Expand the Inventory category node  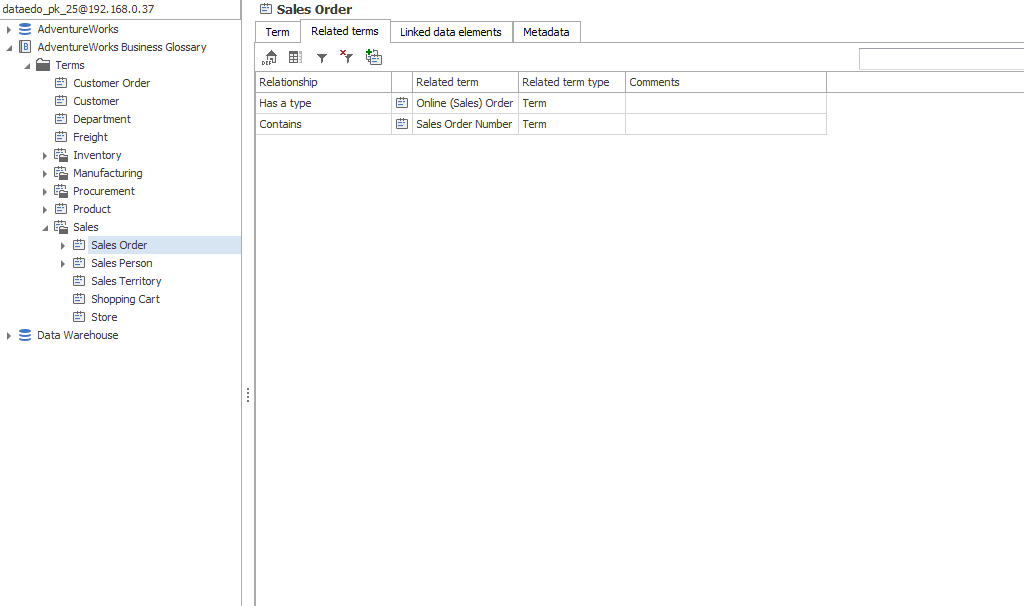pos(45,156)
